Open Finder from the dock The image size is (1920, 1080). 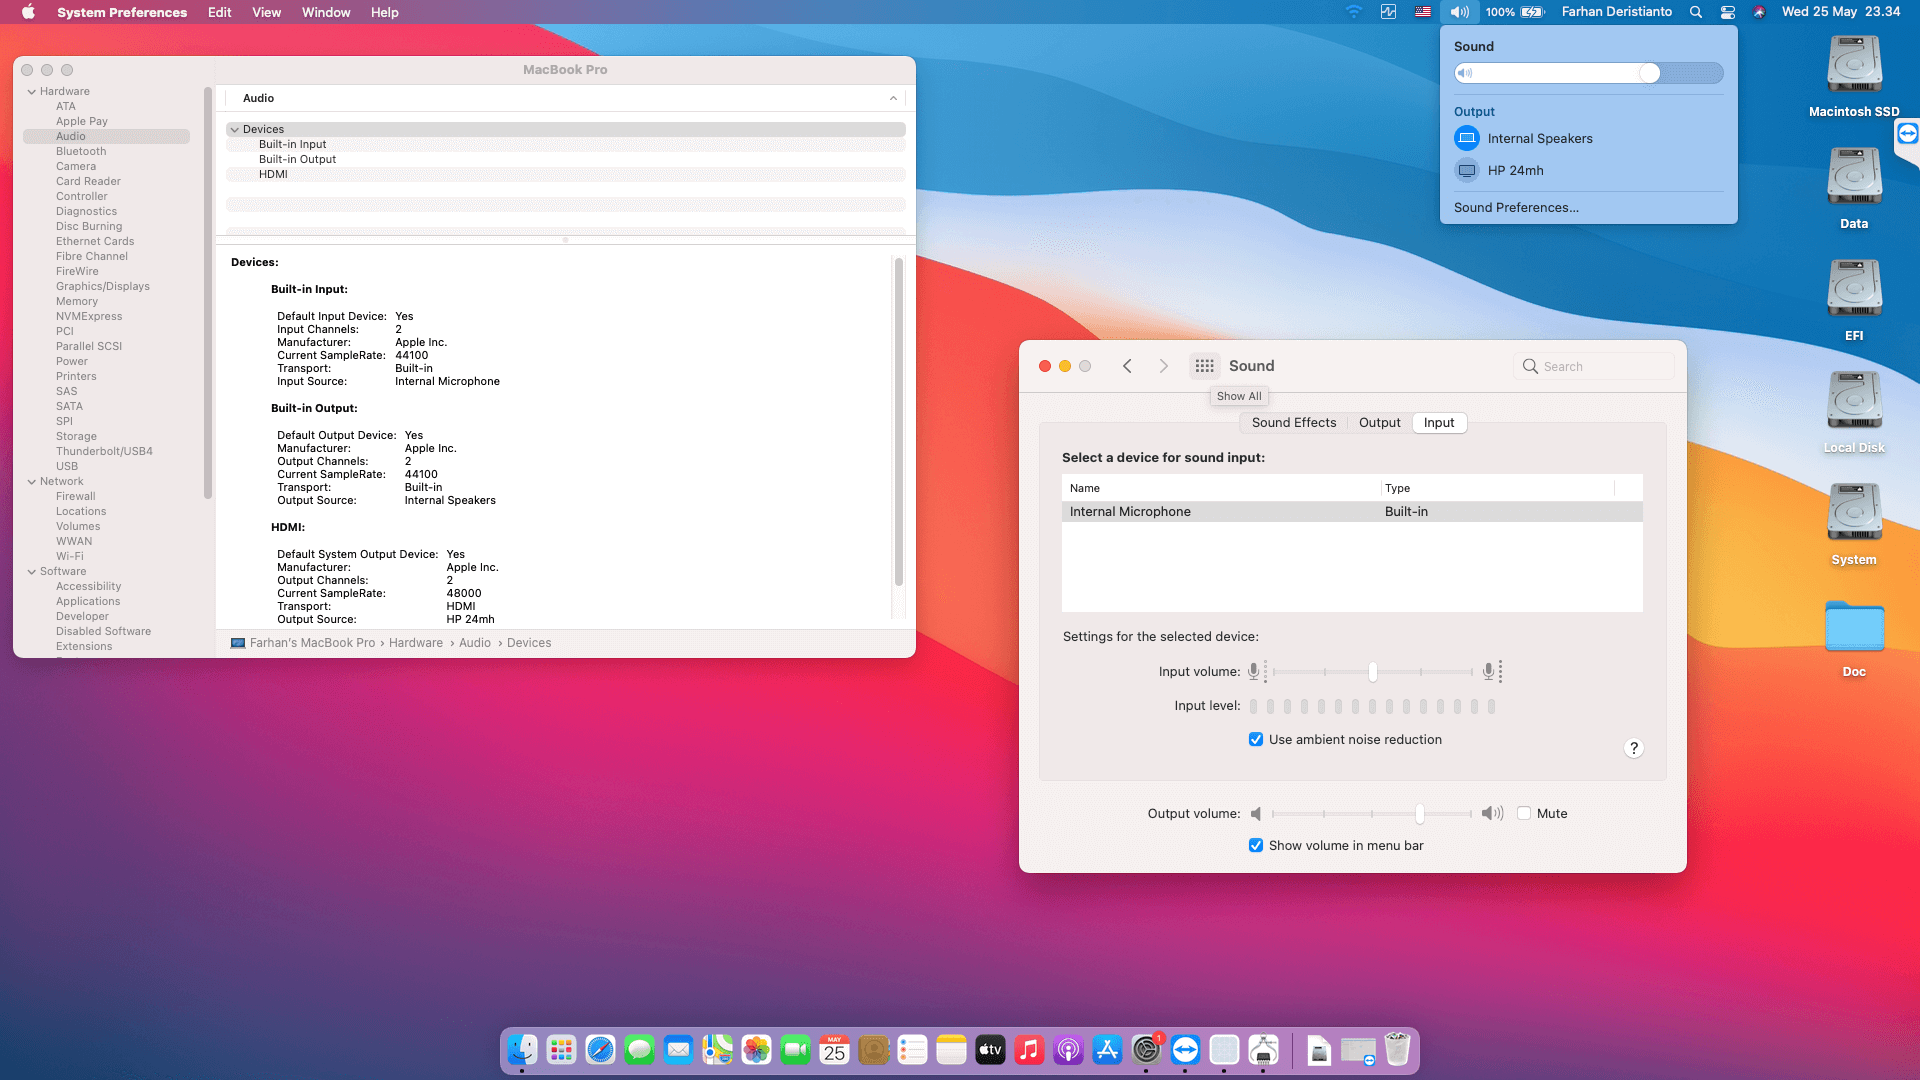coord(522,1050)
